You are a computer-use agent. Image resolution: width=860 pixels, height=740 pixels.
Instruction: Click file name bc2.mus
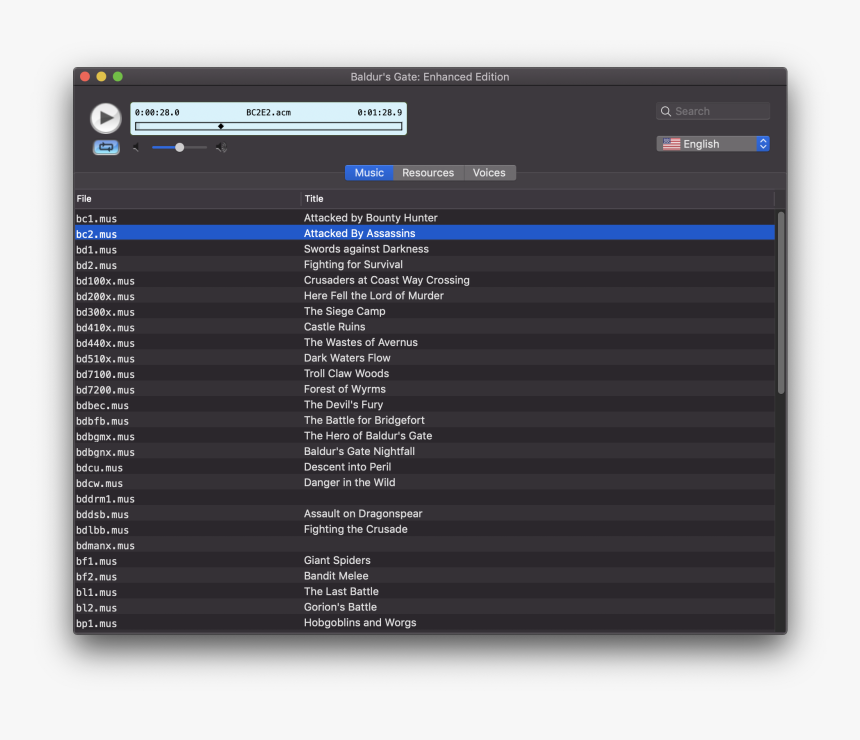click(97, 234)
